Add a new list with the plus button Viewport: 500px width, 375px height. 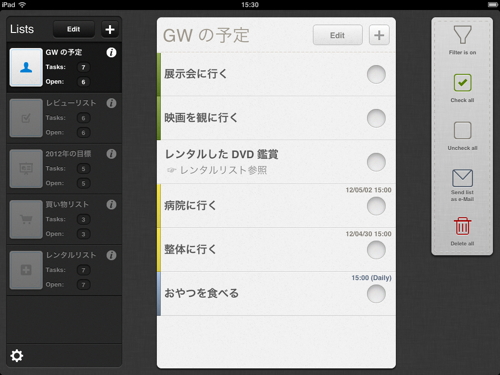tap(110, 29)
